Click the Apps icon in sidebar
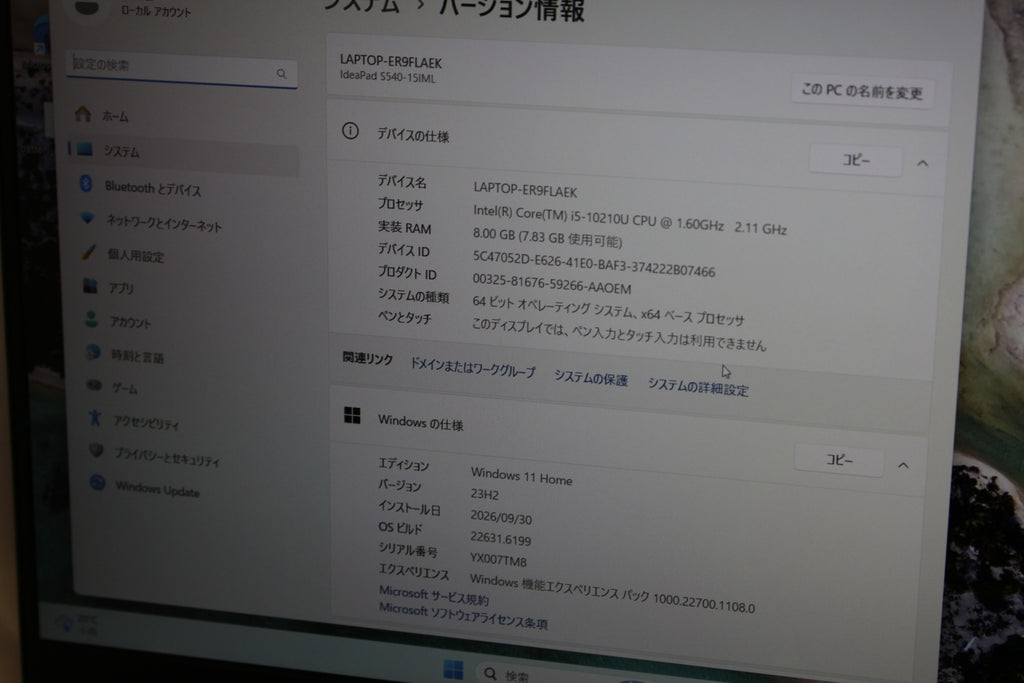 tap(90, 285)
